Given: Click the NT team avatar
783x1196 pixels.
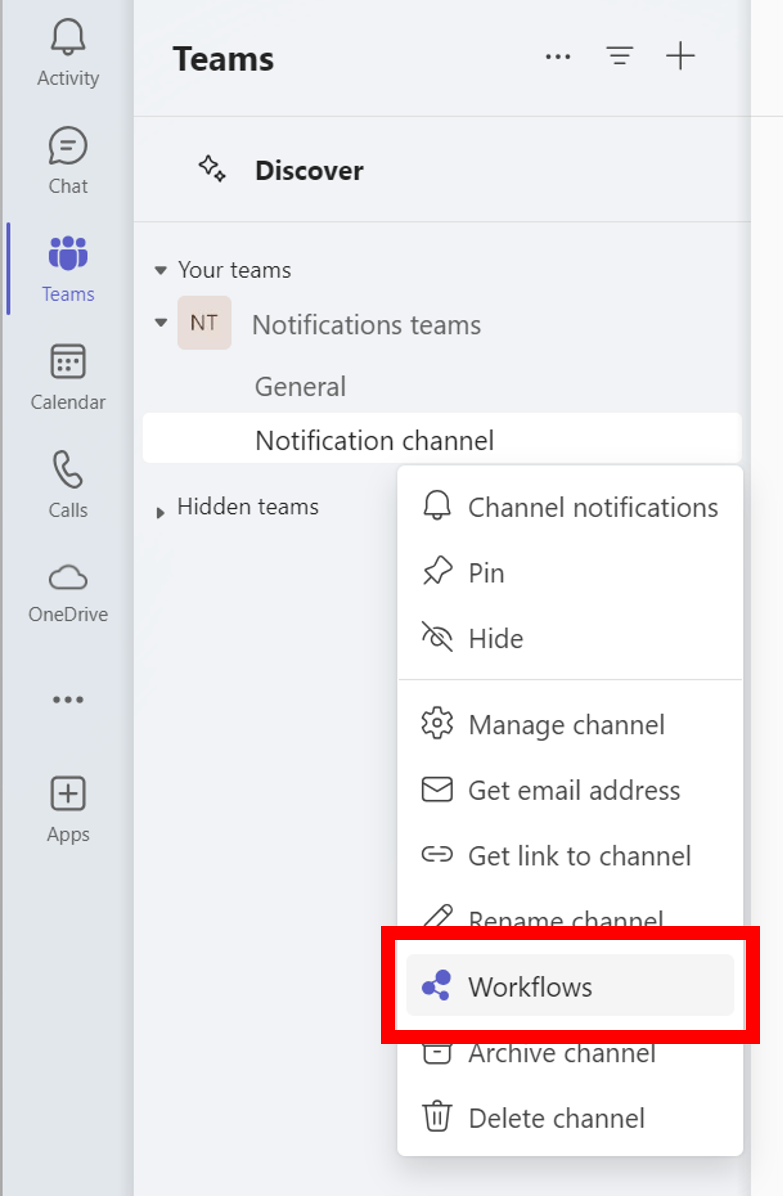Looking at the screenshot, I should pyautogui.click(x=204, y=323).
